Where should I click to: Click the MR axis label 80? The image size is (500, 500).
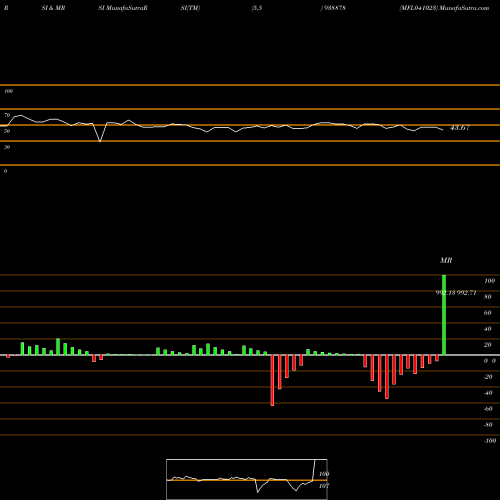click(488, 297)
